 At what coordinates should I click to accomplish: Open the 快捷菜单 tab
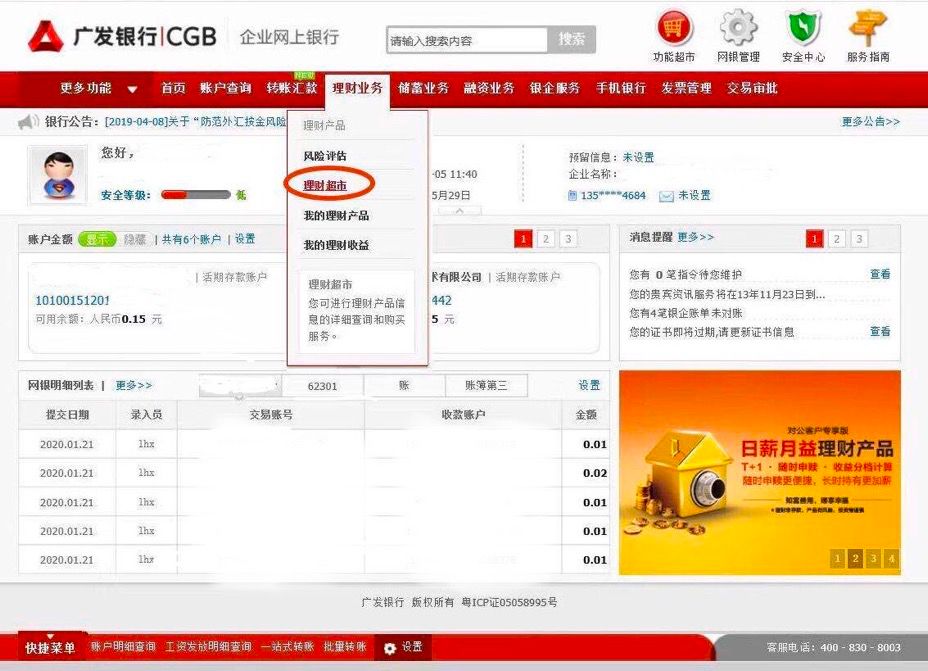click(x=50, y=647)
